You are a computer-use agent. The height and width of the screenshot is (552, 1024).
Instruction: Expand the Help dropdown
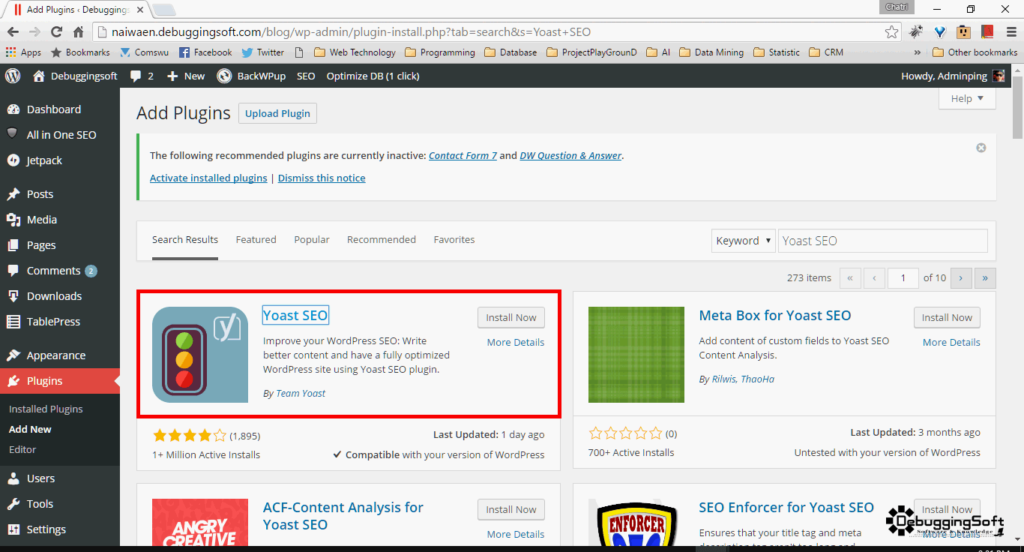967,99
